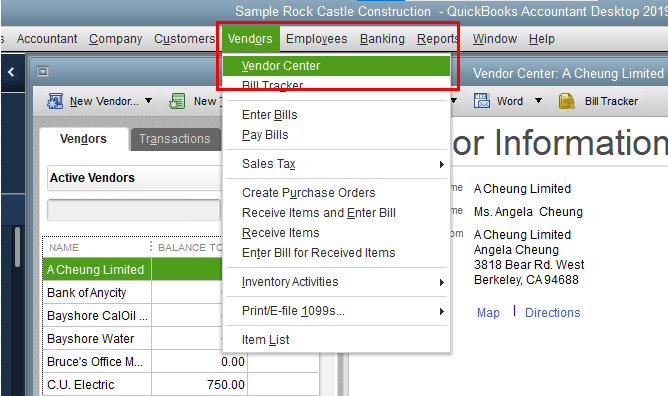The height and width of the screenshot is (396, 668).
Task: Select Bill Tracker in the Vendors menu
Action: [x=337, y=86]
